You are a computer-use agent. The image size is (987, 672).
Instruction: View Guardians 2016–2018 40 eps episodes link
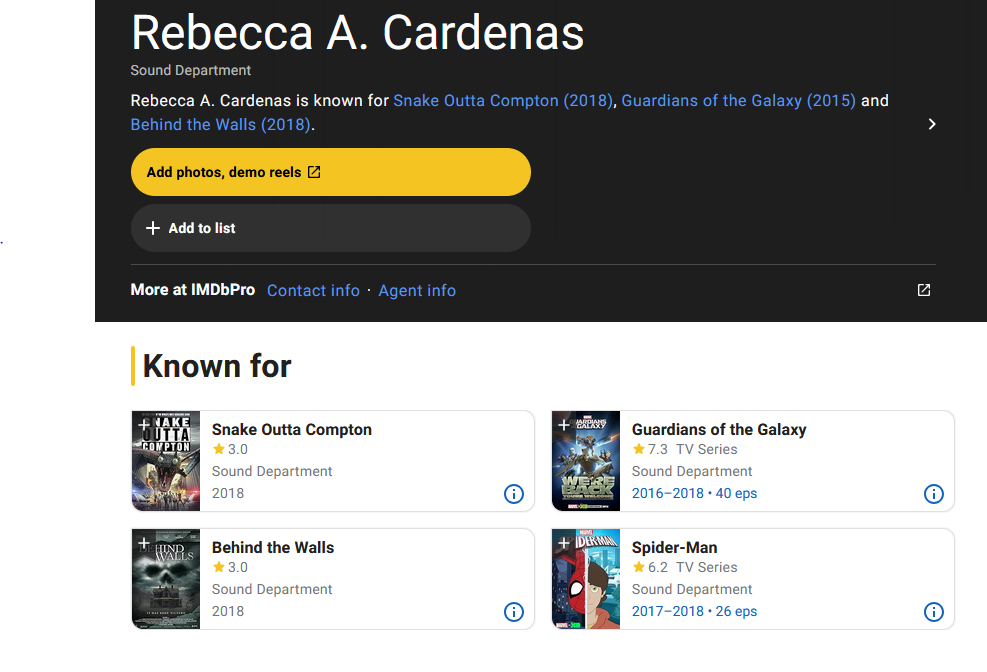(x=694, y=493)
